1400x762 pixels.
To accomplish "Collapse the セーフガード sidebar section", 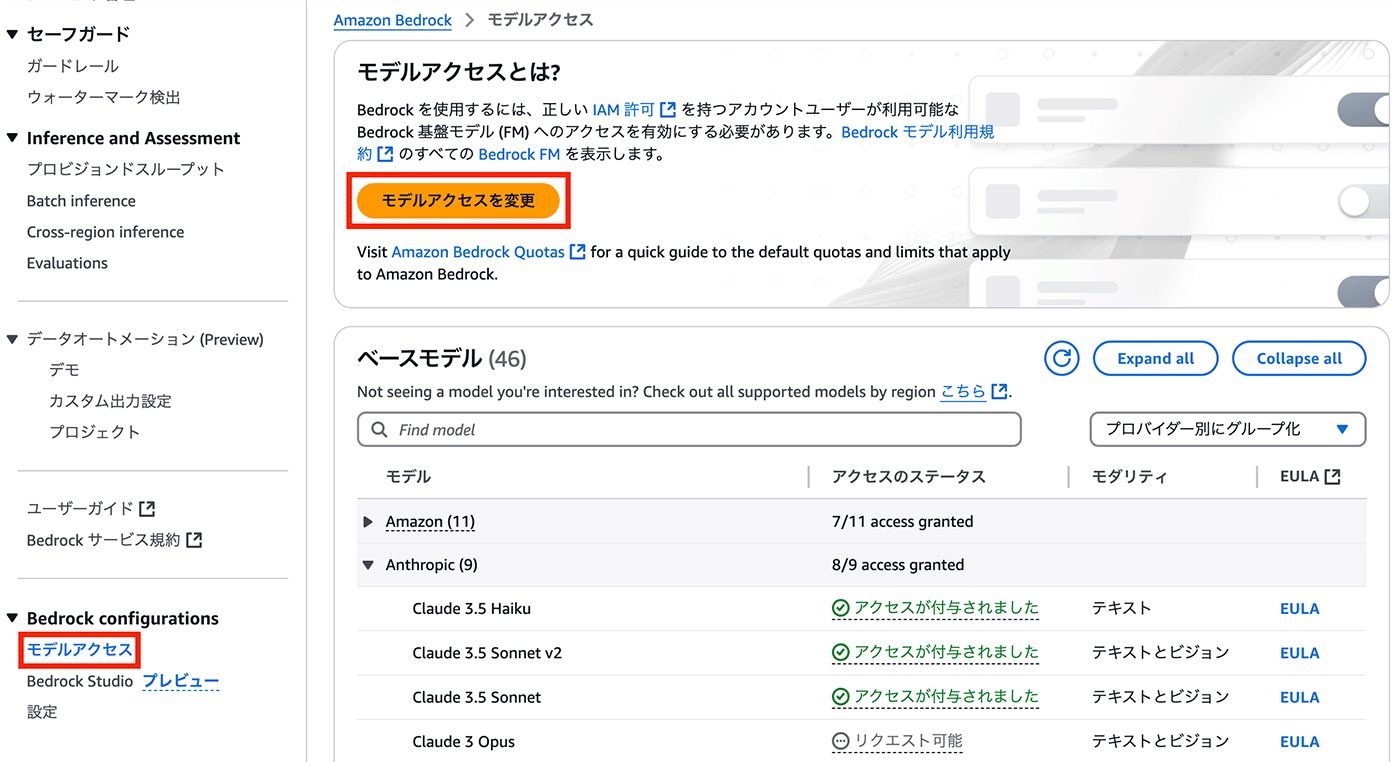I will click(12, 34).
